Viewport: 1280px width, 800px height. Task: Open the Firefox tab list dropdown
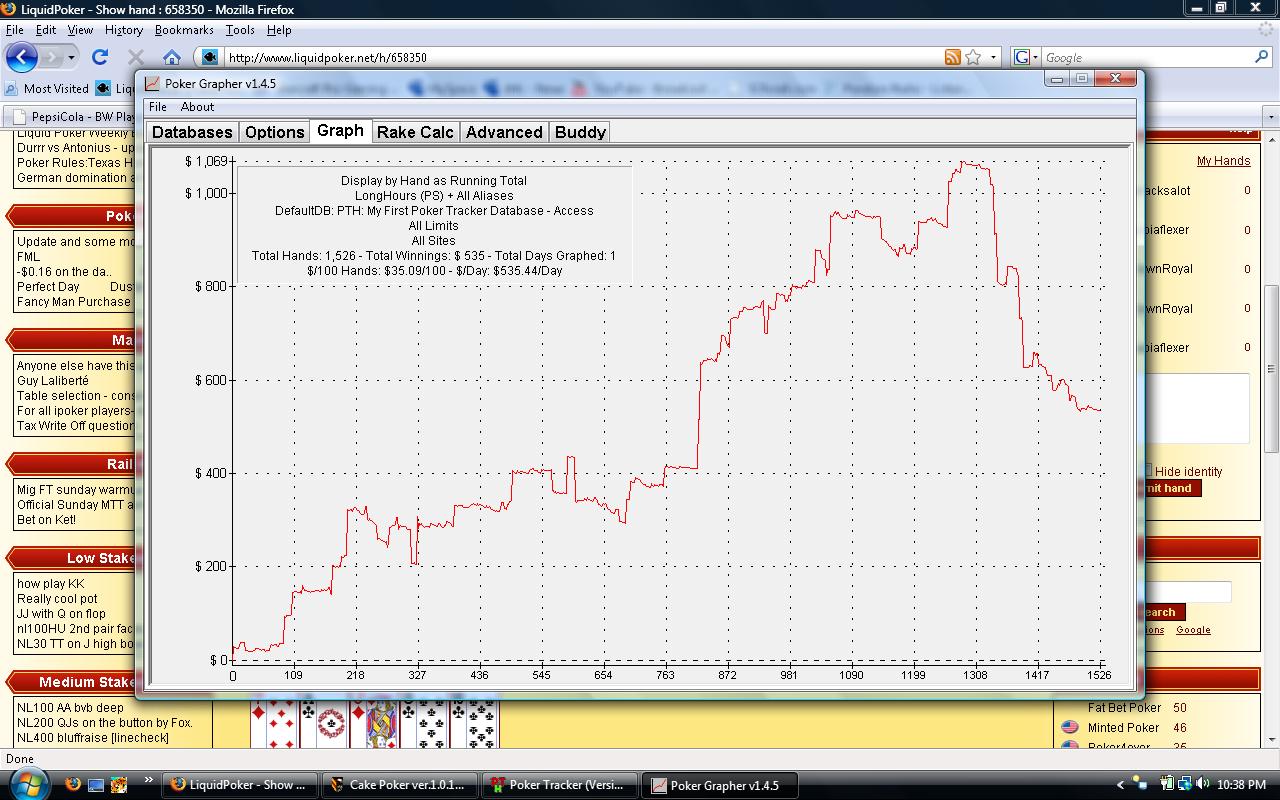tap(1271, 116)
